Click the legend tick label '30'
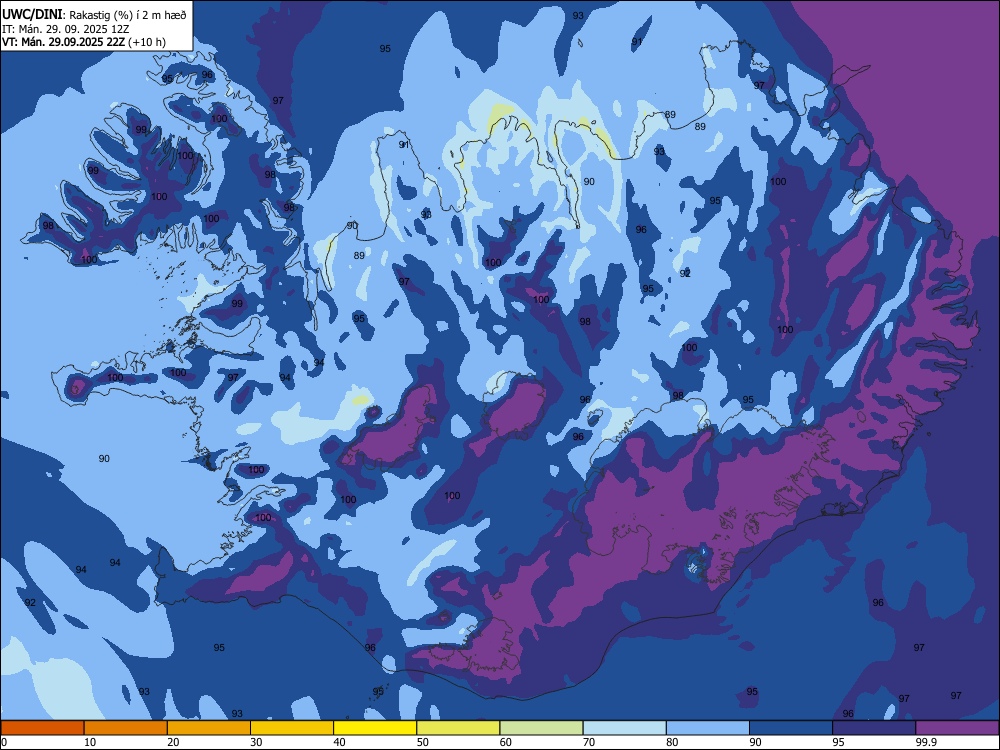 pyautogui.click(x=256, y=742)
